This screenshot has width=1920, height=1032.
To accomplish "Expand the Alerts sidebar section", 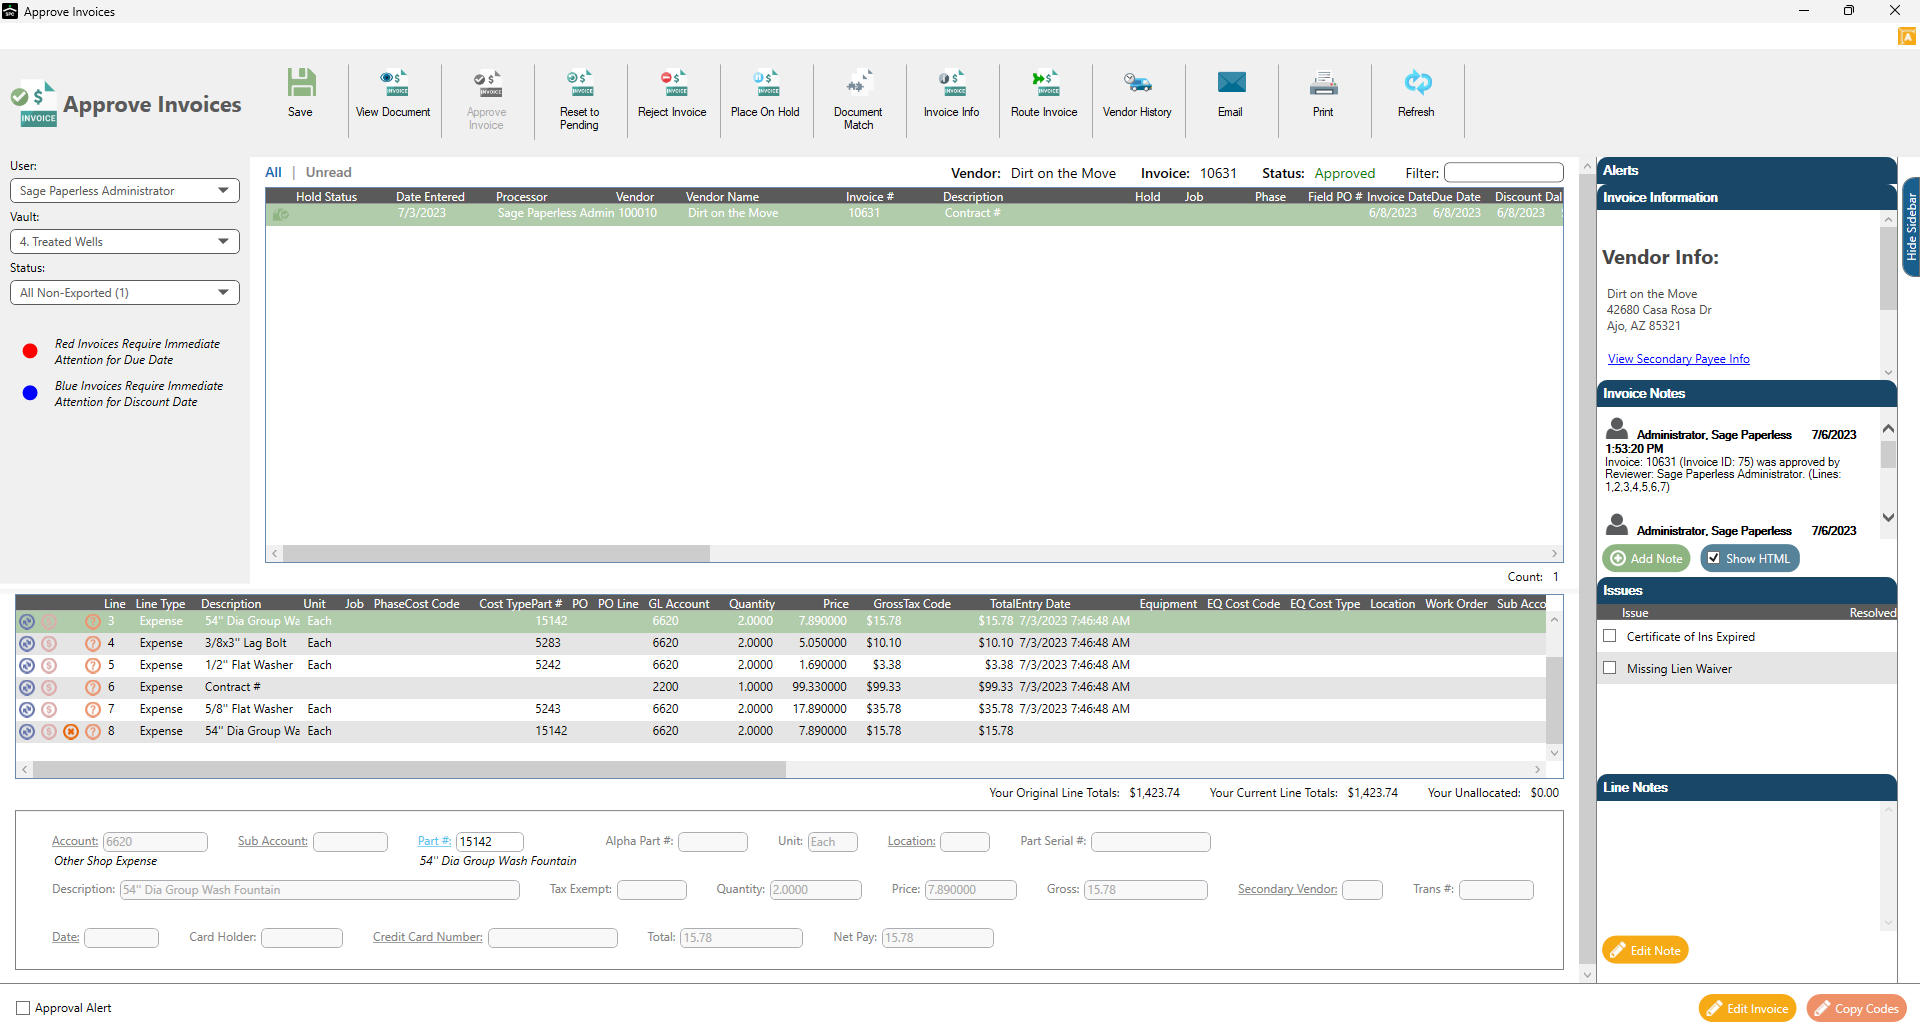I will (x=1746, y=170).
